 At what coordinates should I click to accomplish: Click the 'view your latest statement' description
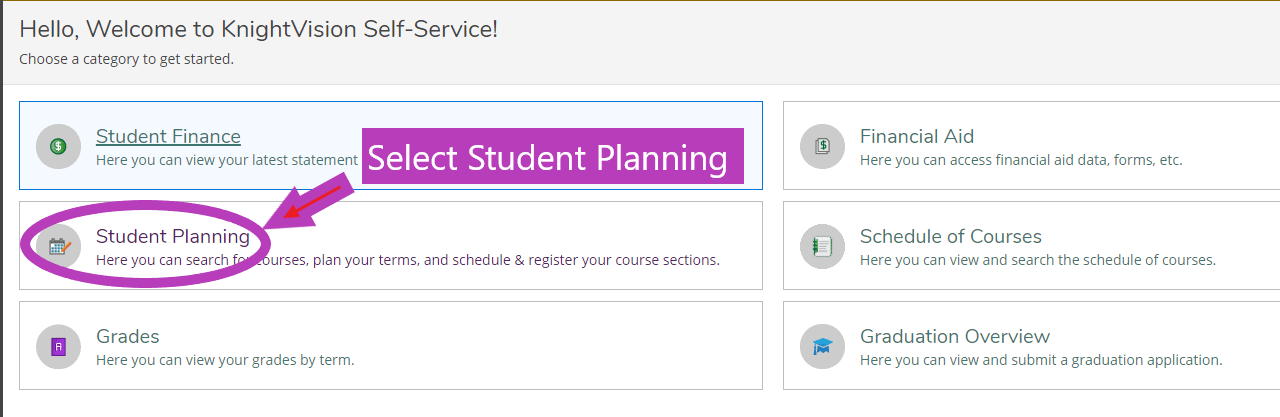(x=227, y=160)
